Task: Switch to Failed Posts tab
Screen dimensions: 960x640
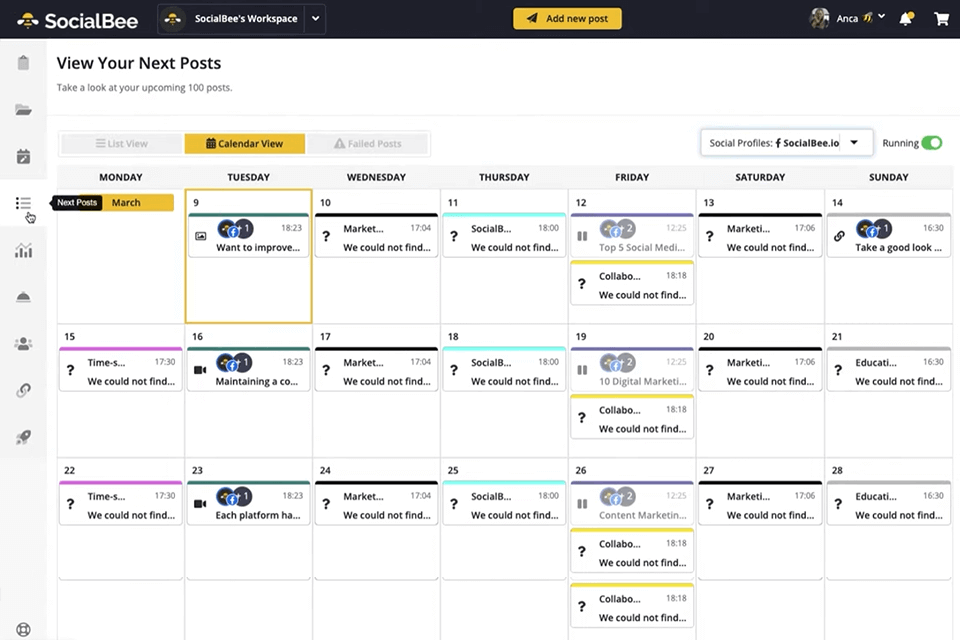Action: tap(367, 143)
